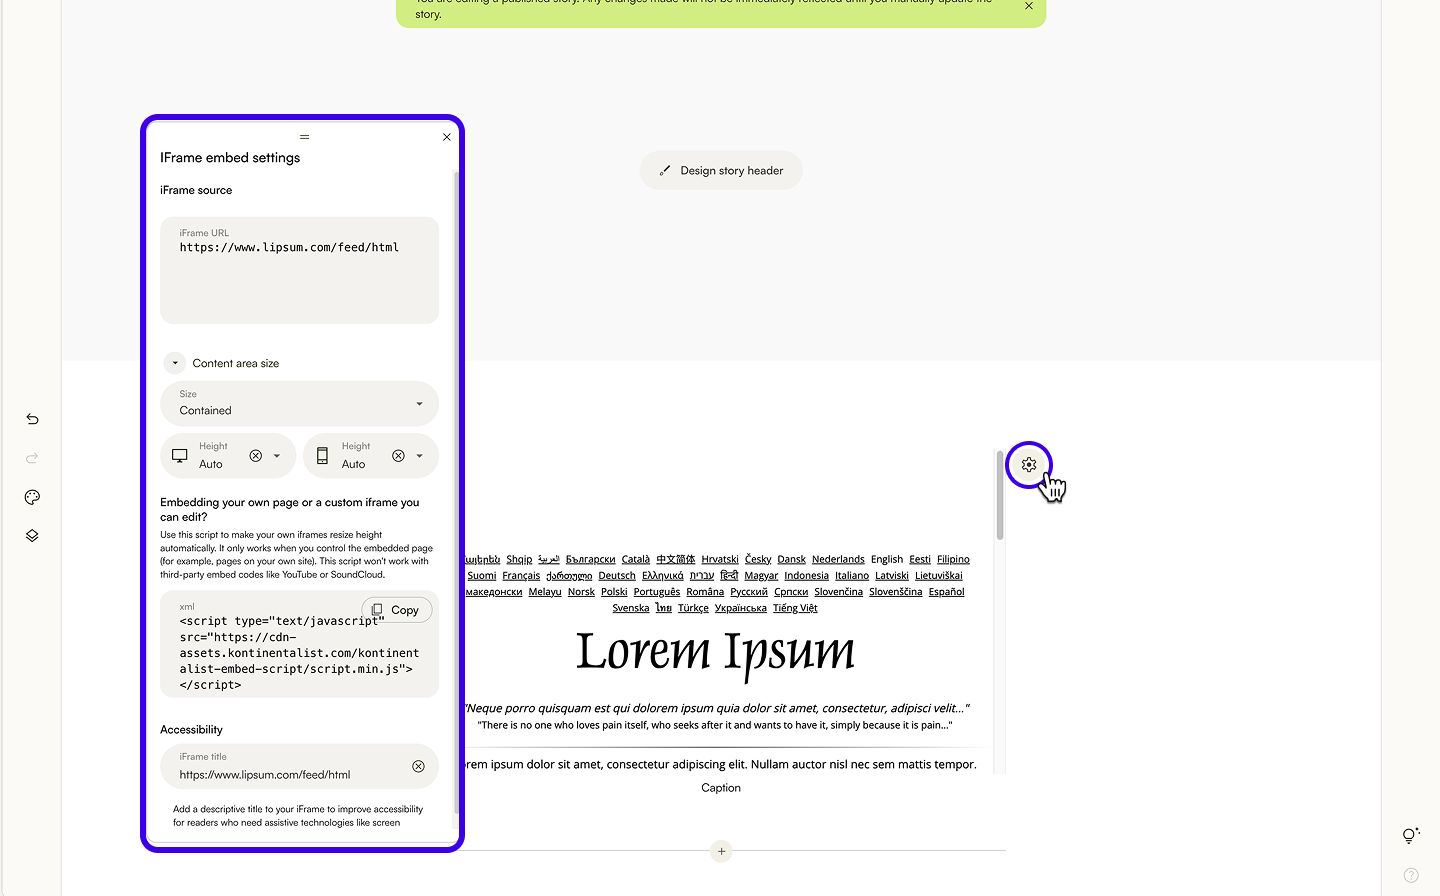Image resolution: width=1440 pixels, height=896 pixels.
Task: Click Design story header button
Action: coord(721,171)
